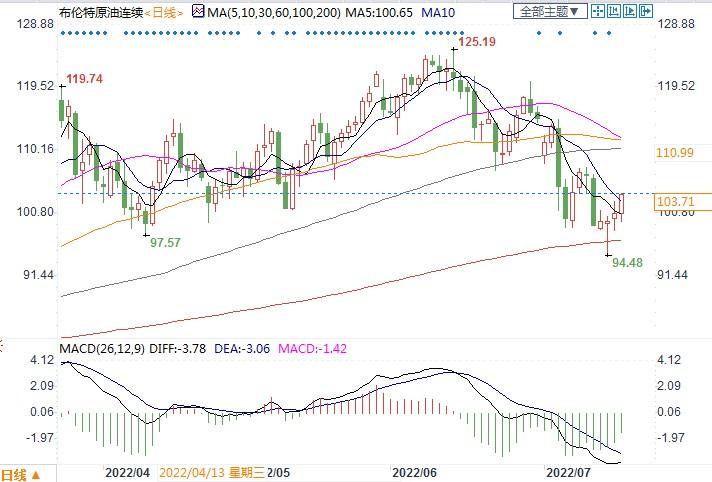
Task: Click the 2022/07 date on time axis
Action: point(567,468)
